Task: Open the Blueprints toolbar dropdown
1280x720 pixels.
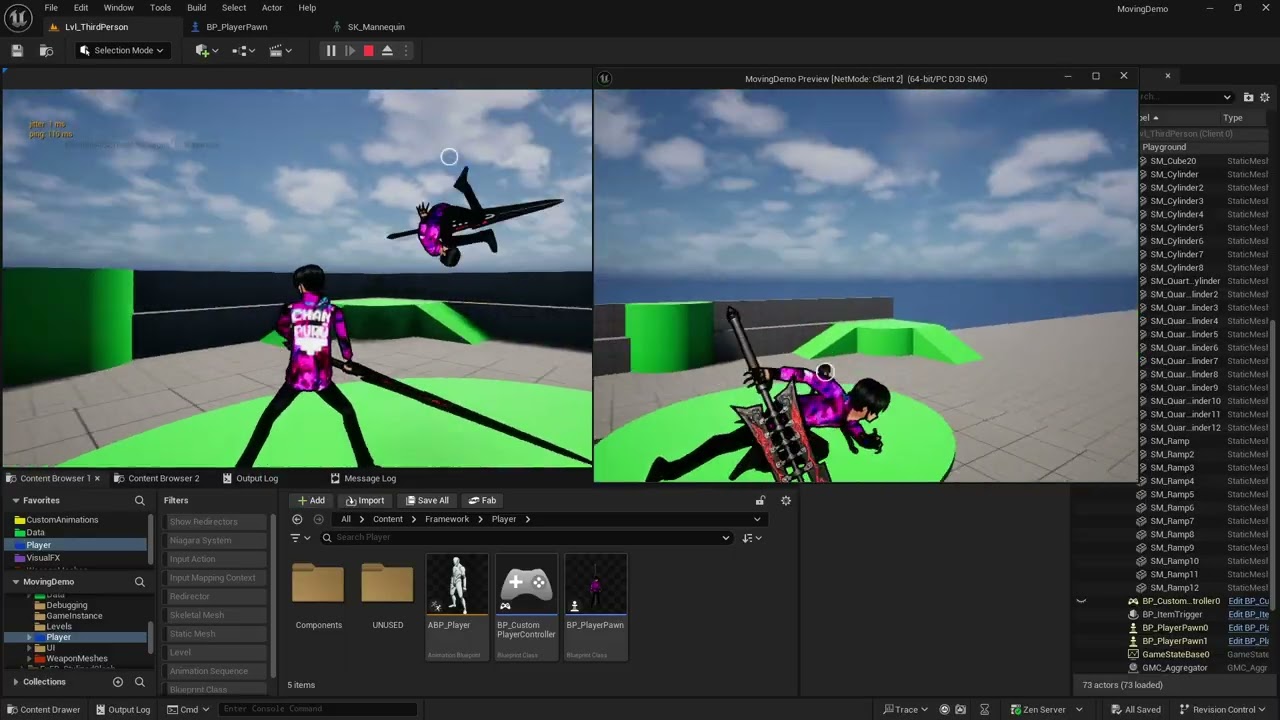Action: [x=243, y=50]
